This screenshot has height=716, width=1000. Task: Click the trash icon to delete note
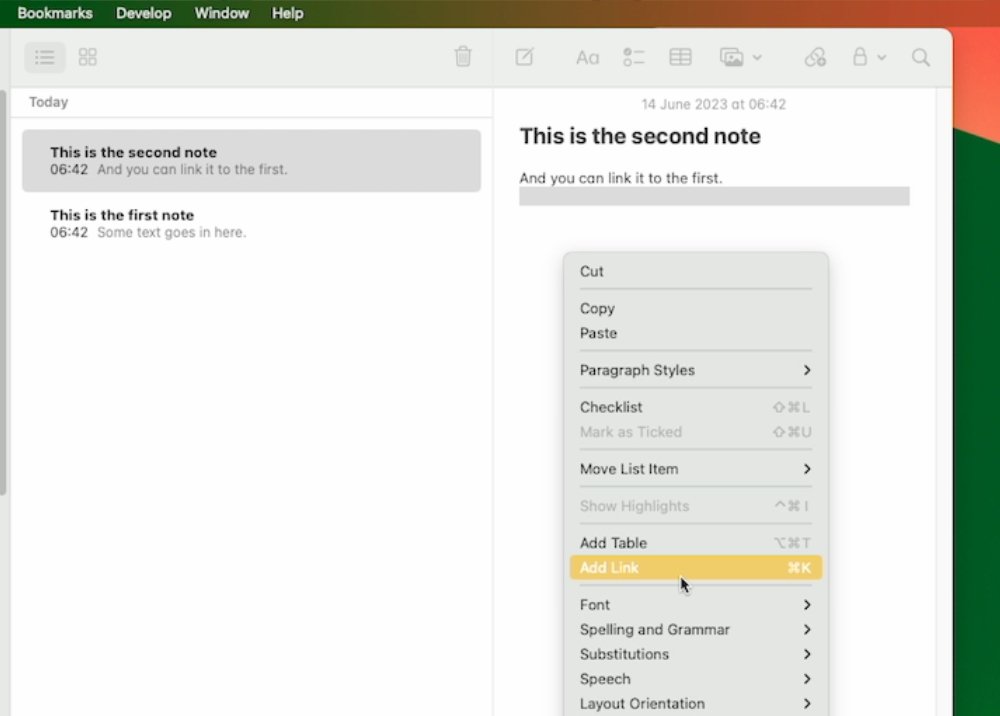click(463, 57)
